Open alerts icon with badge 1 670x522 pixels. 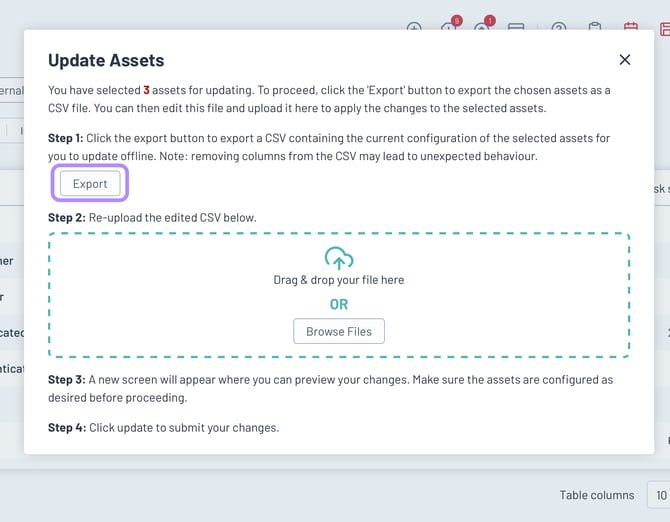coord(482,27)
